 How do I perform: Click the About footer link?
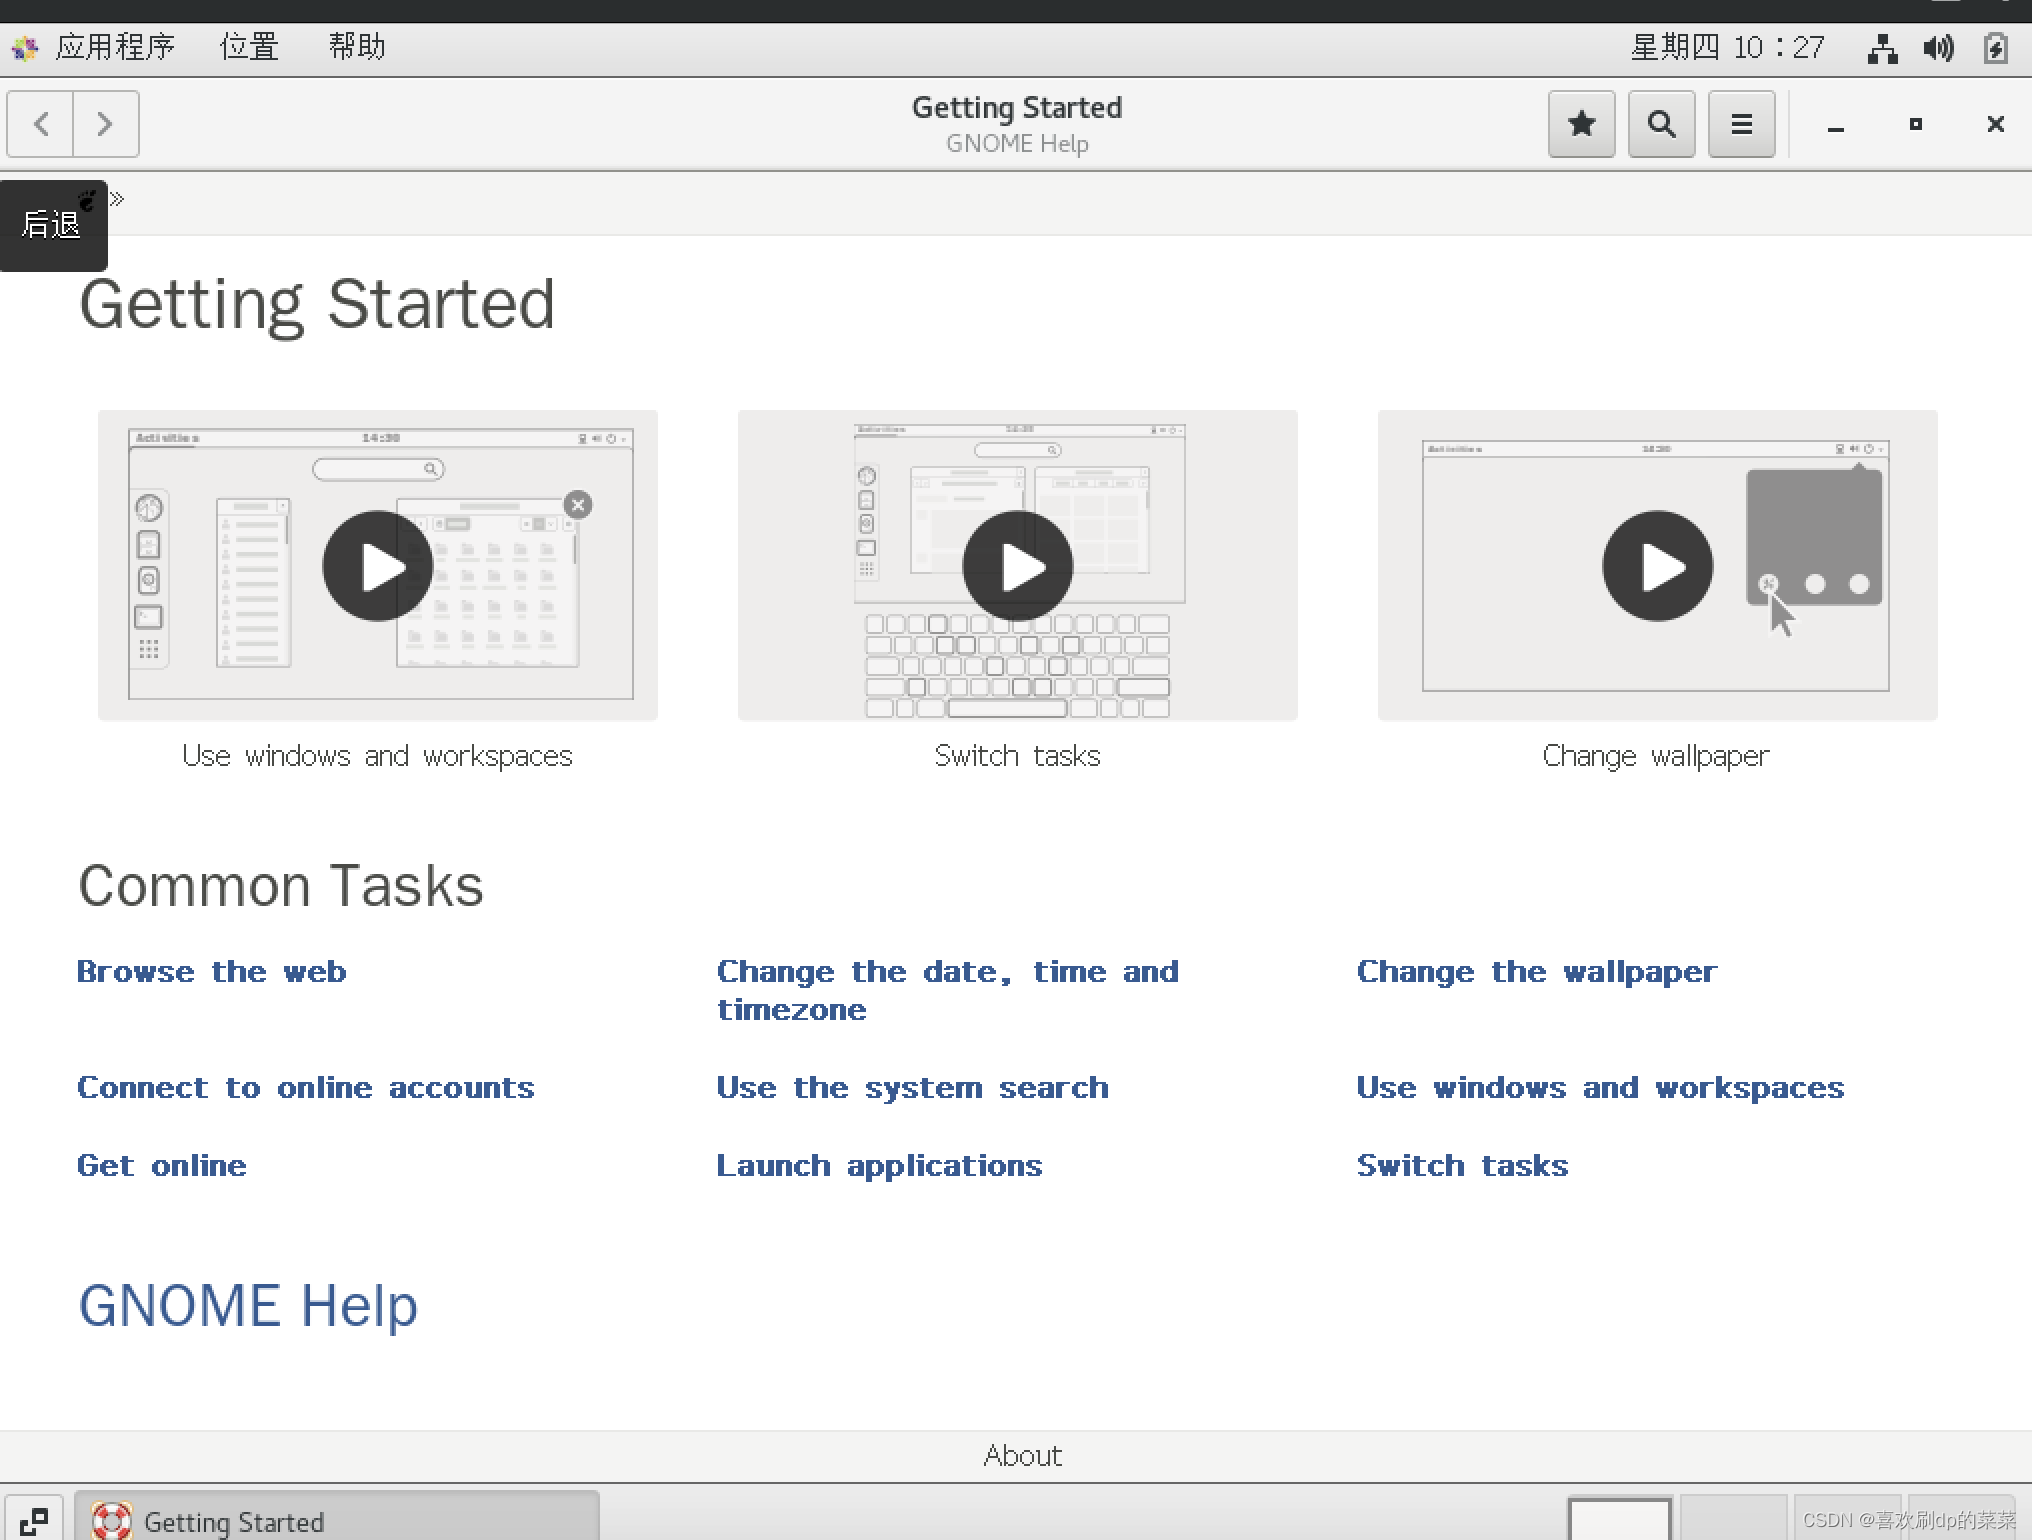tap(1023, 1456)
